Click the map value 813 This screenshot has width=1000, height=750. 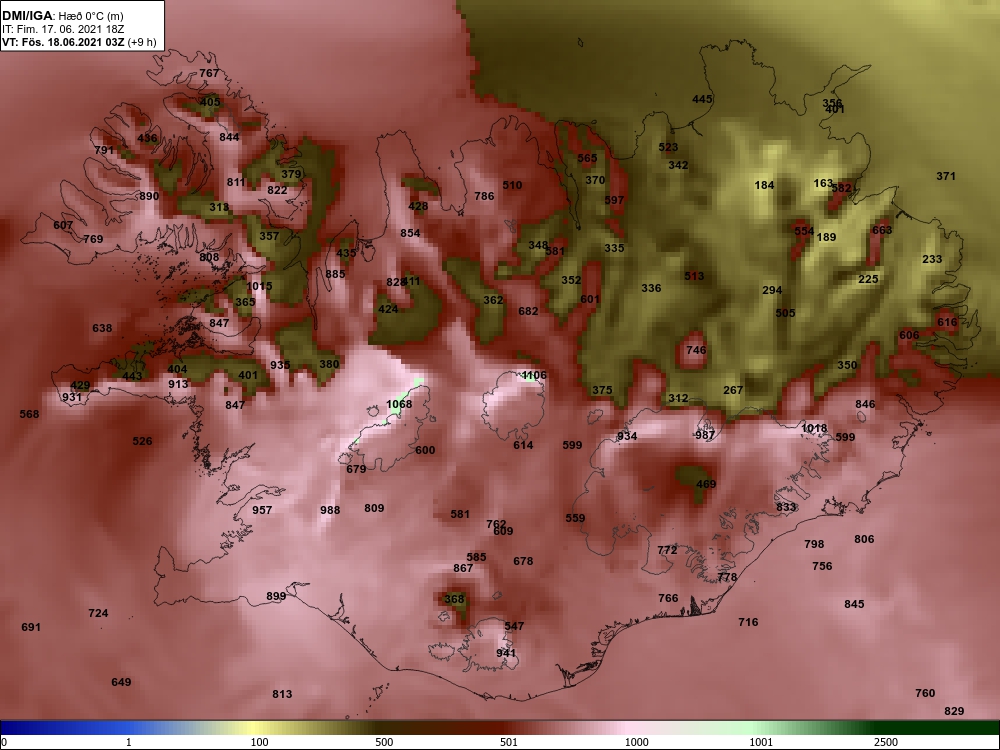(282, 695)
